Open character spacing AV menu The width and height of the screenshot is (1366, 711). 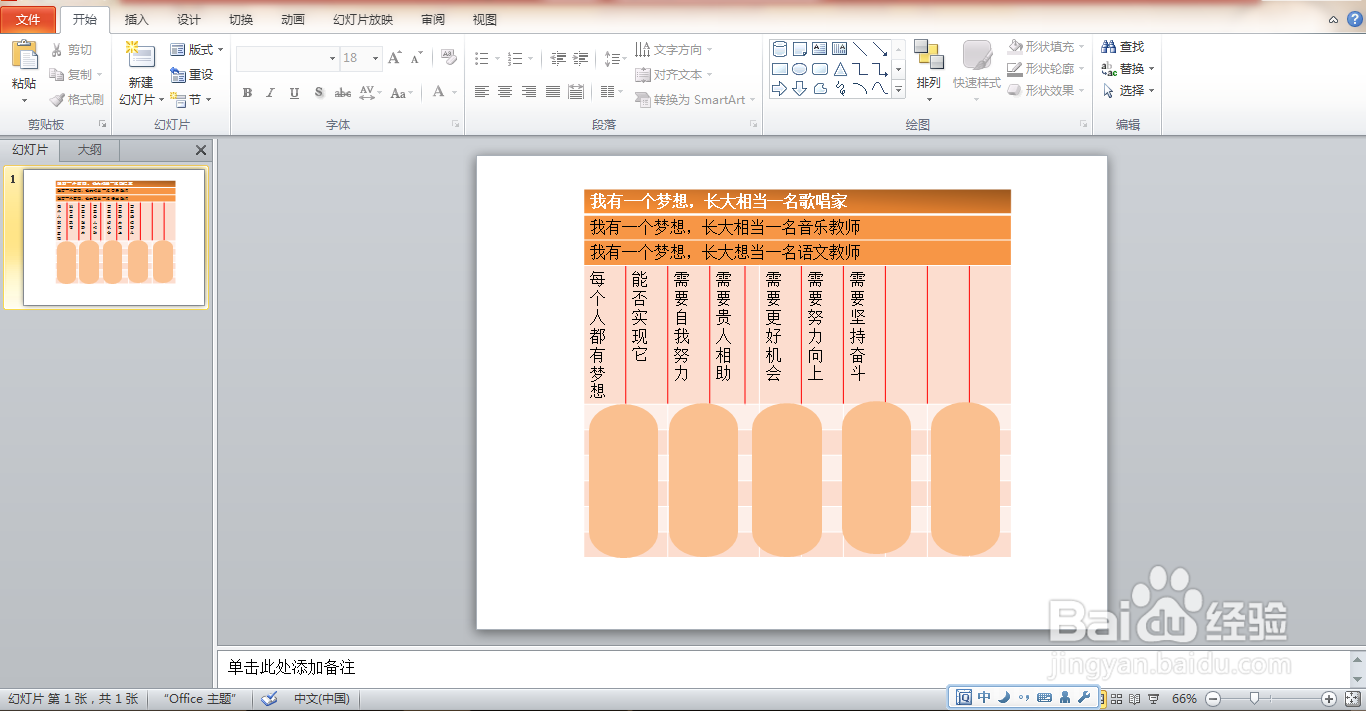[x=369, y=93]
